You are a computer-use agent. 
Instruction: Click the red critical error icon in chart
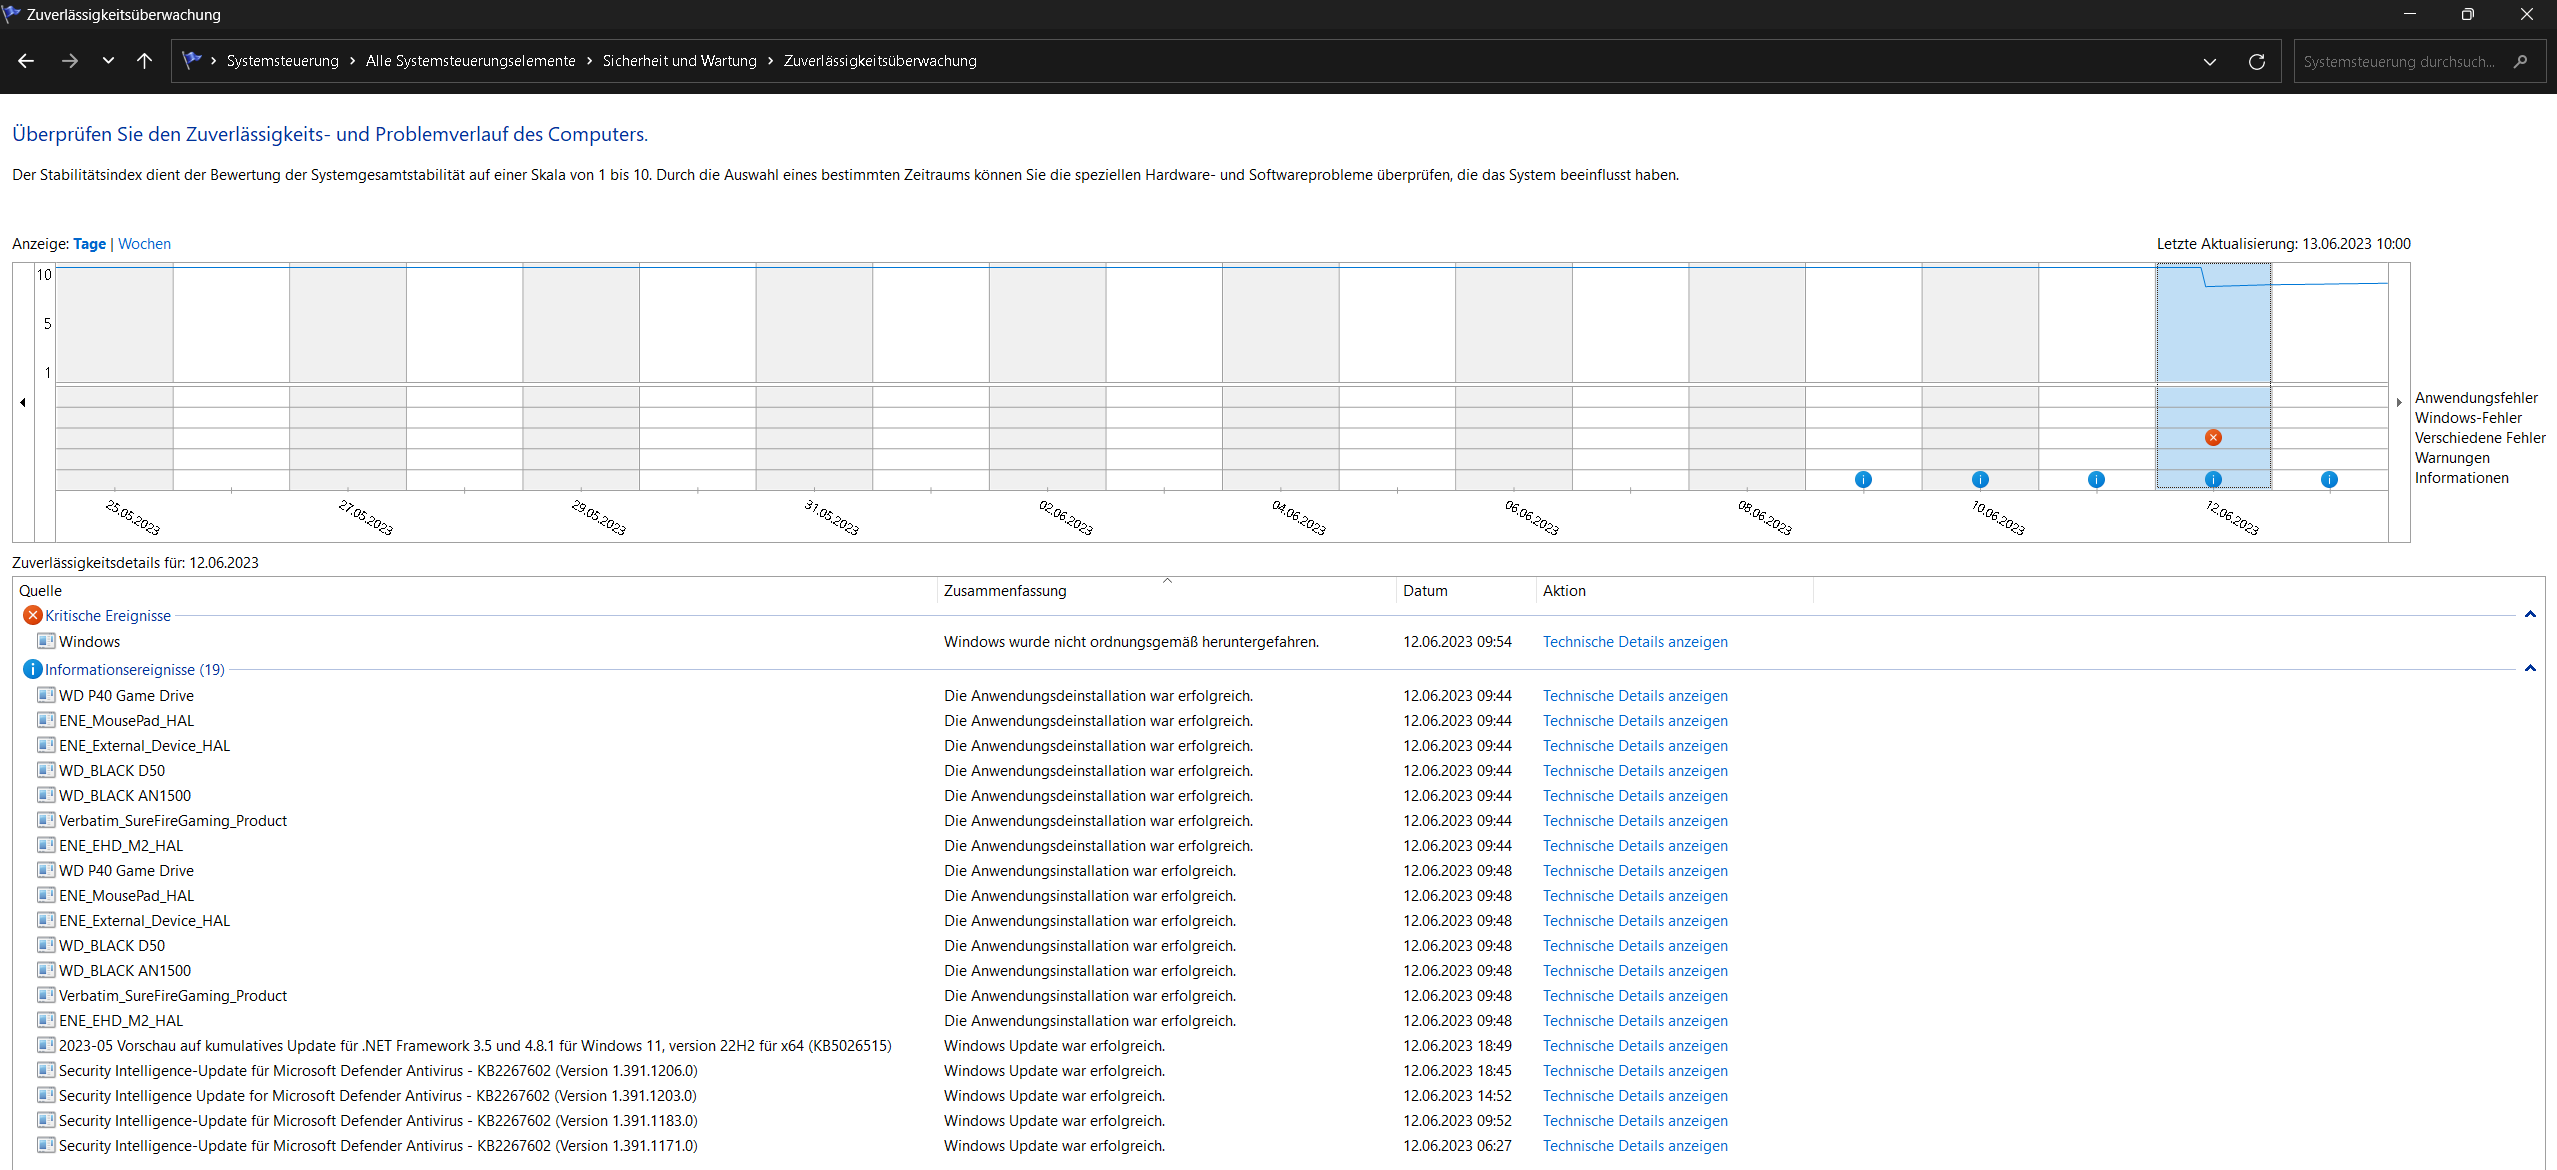tap(2213, 438)
